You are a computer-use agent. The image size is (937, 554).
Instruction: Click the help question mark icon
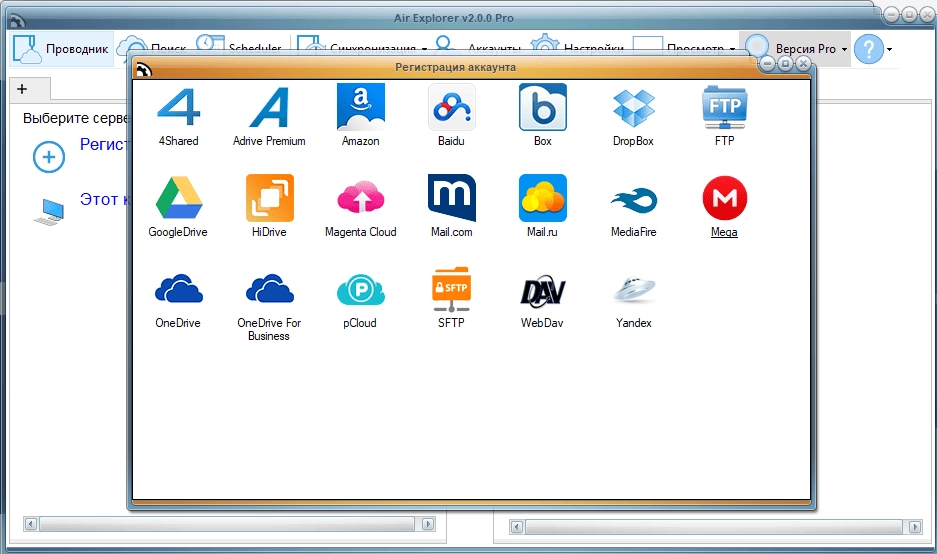click(868, 48)
